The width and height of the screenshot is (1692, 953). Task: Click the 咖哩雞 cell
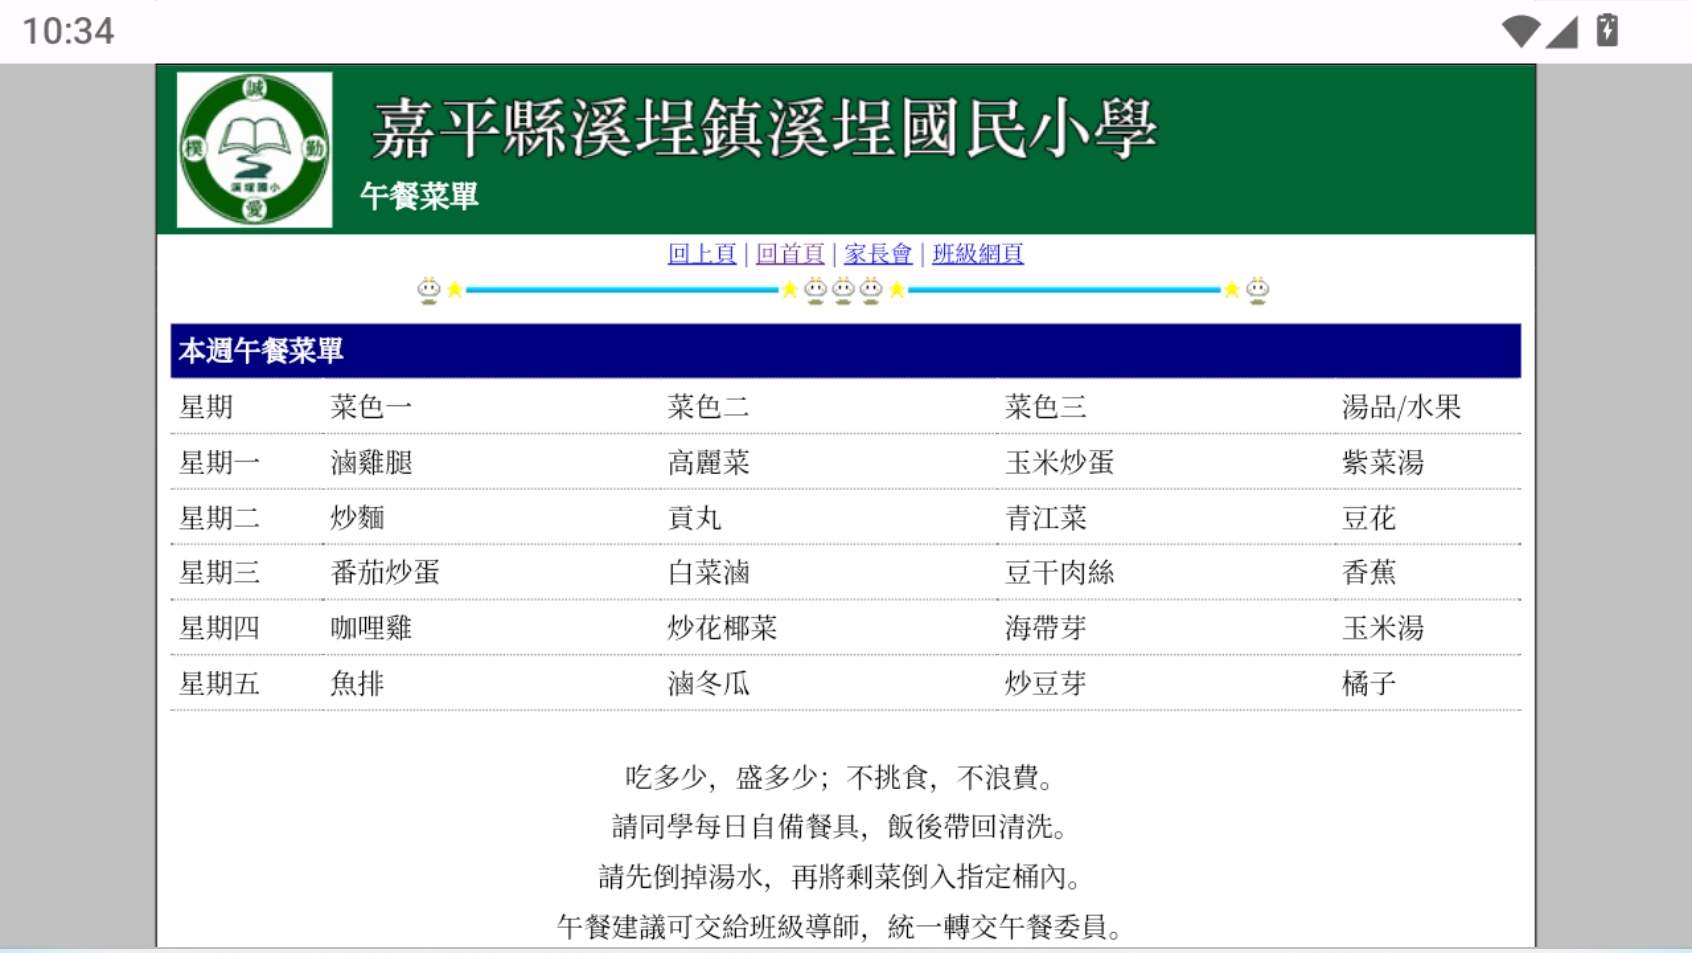click(x=371, y=628)
